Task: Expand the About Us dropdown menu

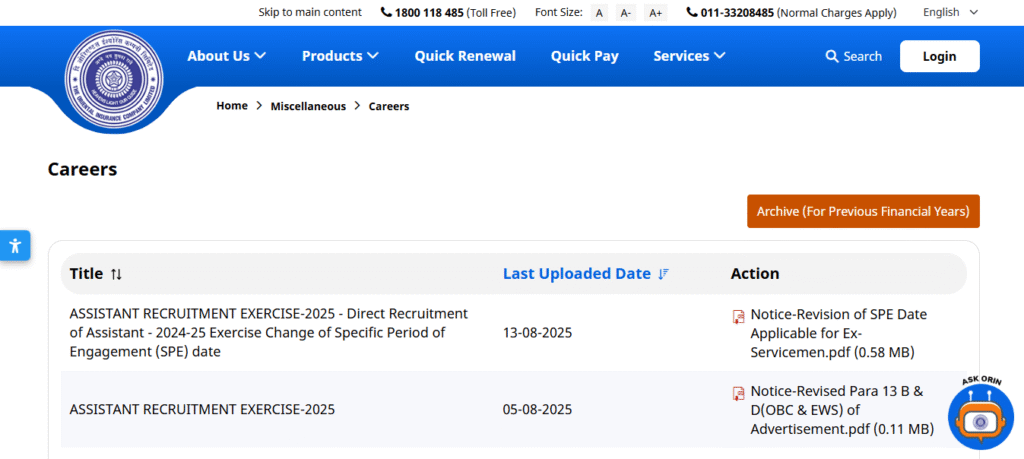Action: (x=226, y=56)
